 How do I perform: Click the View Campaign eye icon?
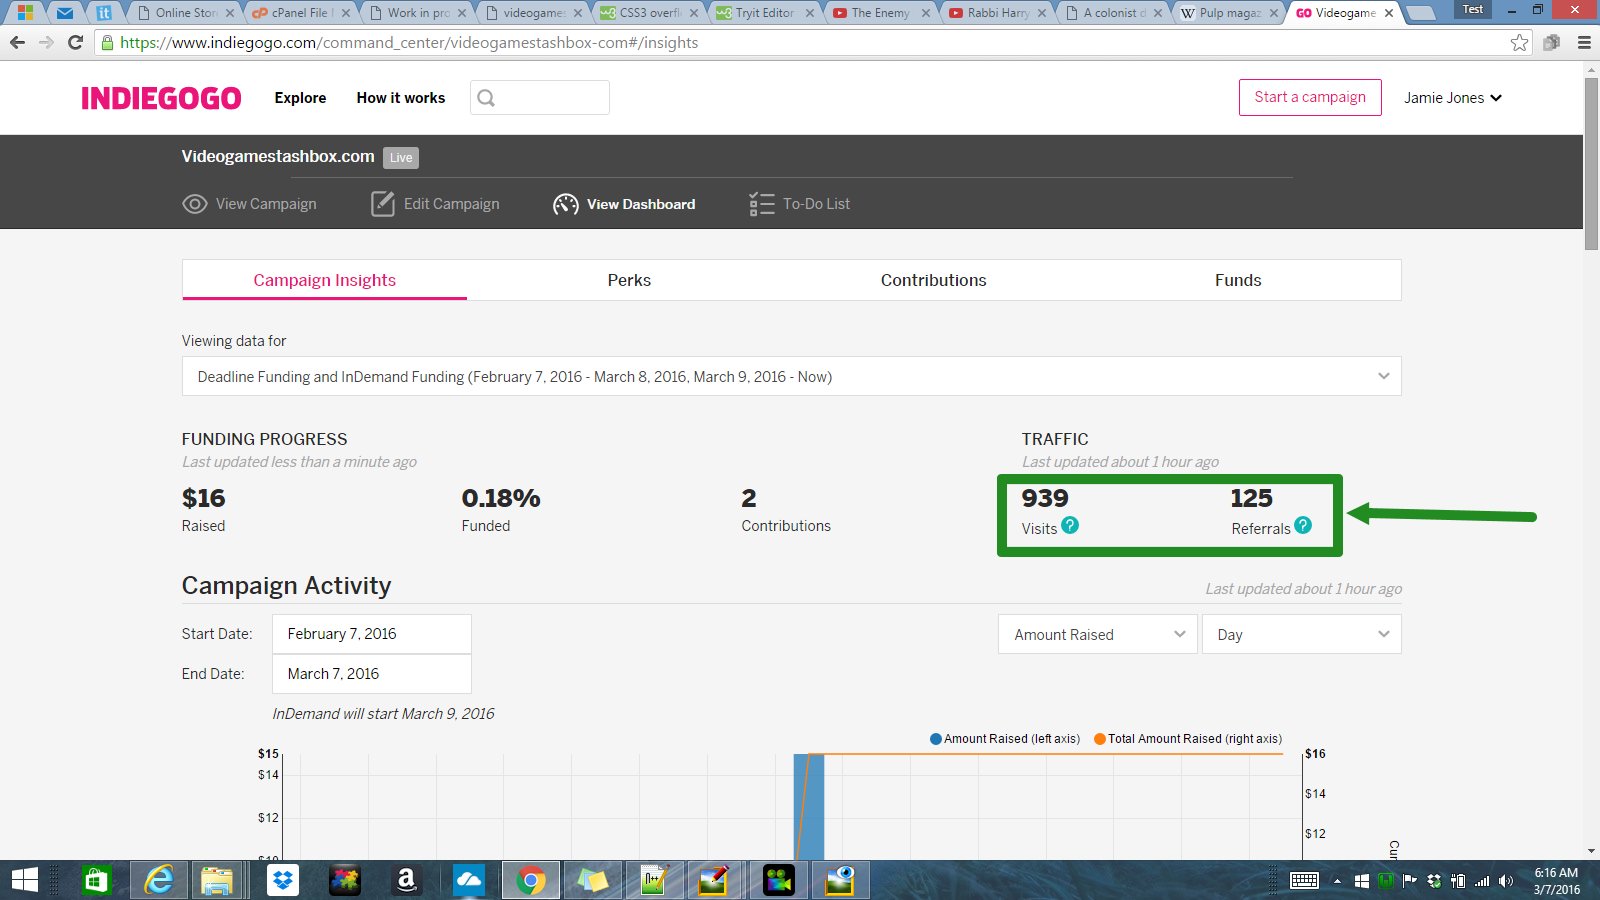click(194, 204)
